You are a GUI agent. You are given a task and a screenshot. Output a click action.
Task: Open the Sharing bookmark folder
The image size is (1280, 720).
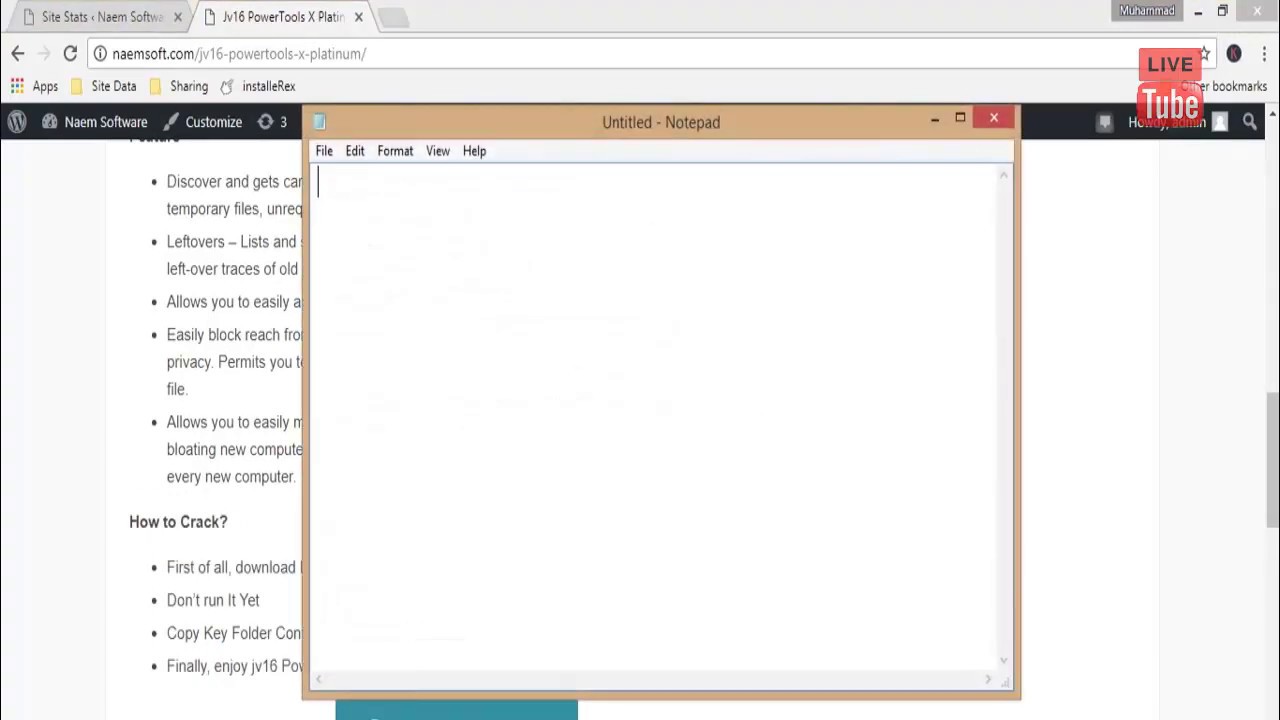[179, 86]
